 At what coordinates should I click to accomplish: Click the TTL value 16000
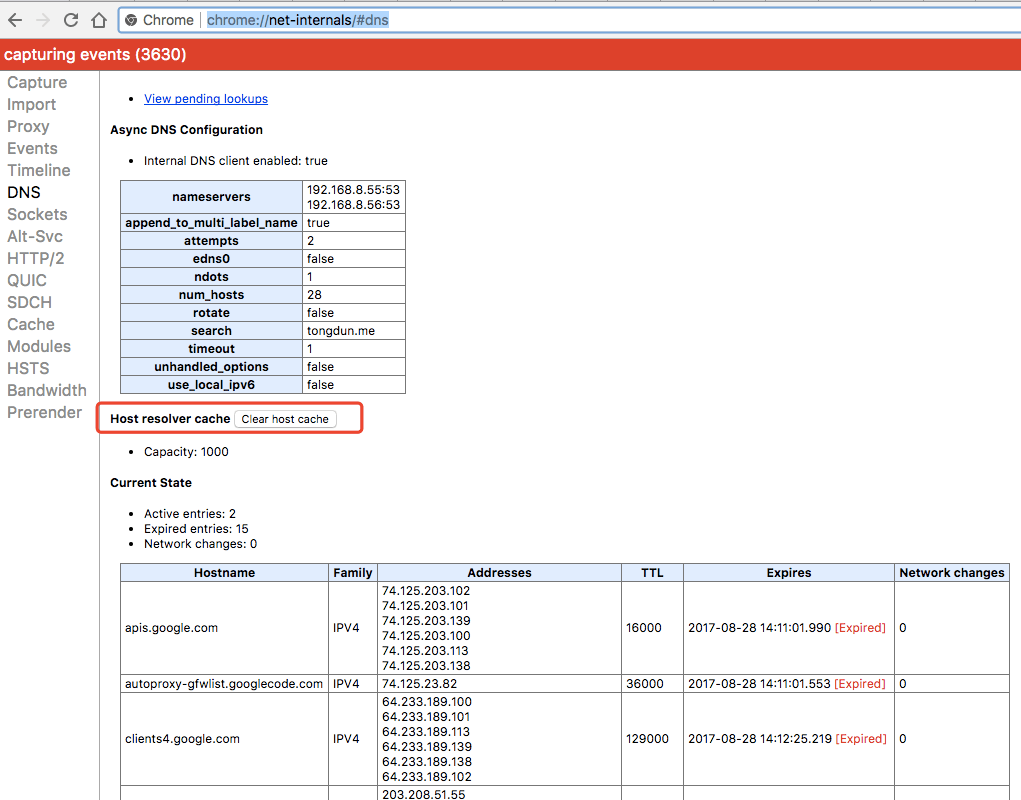pyautogui.click(x=644, y=628)
